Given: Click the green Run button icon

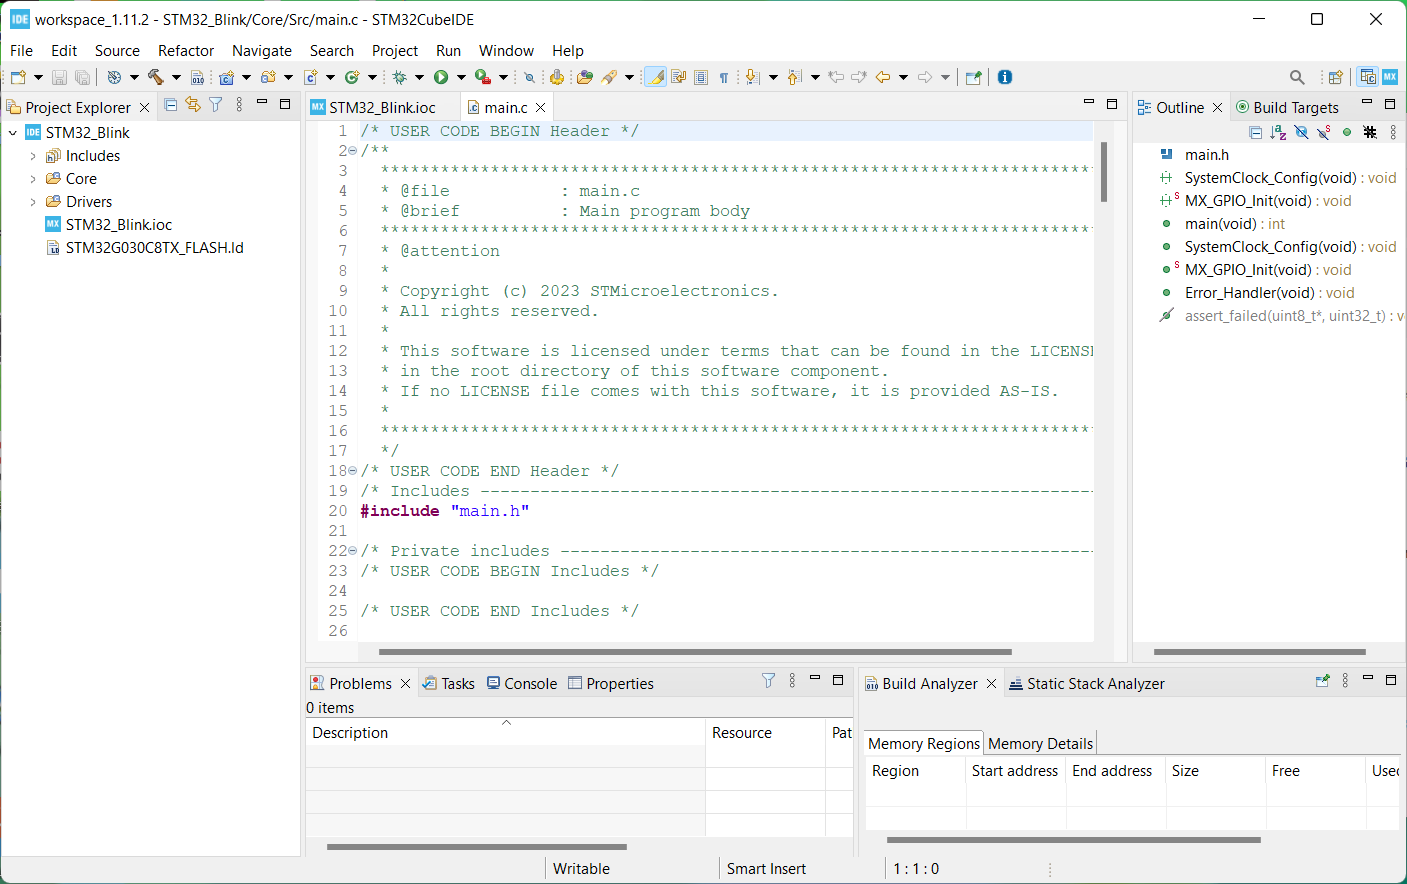Looking at the screenshot, I should (x=440, y=77).
